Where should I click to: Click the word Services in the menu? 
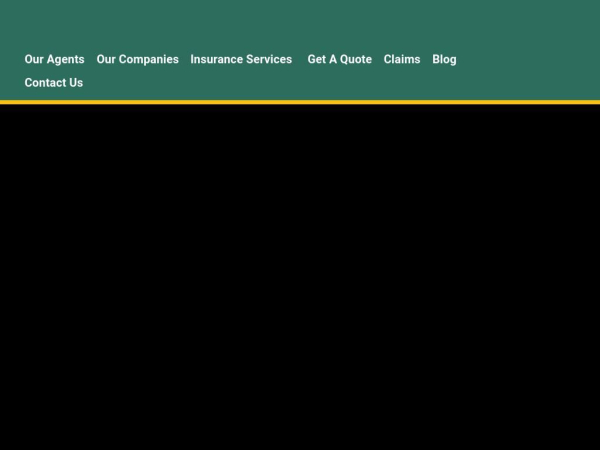tap(268, 59)
